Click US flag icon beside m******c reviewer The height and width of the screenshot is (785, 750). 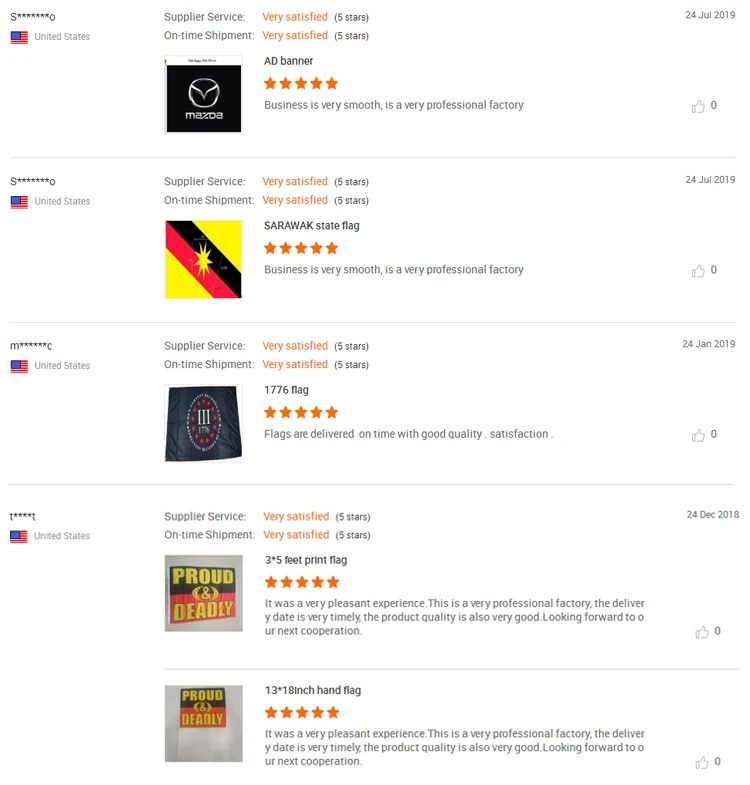click(20, 366)
